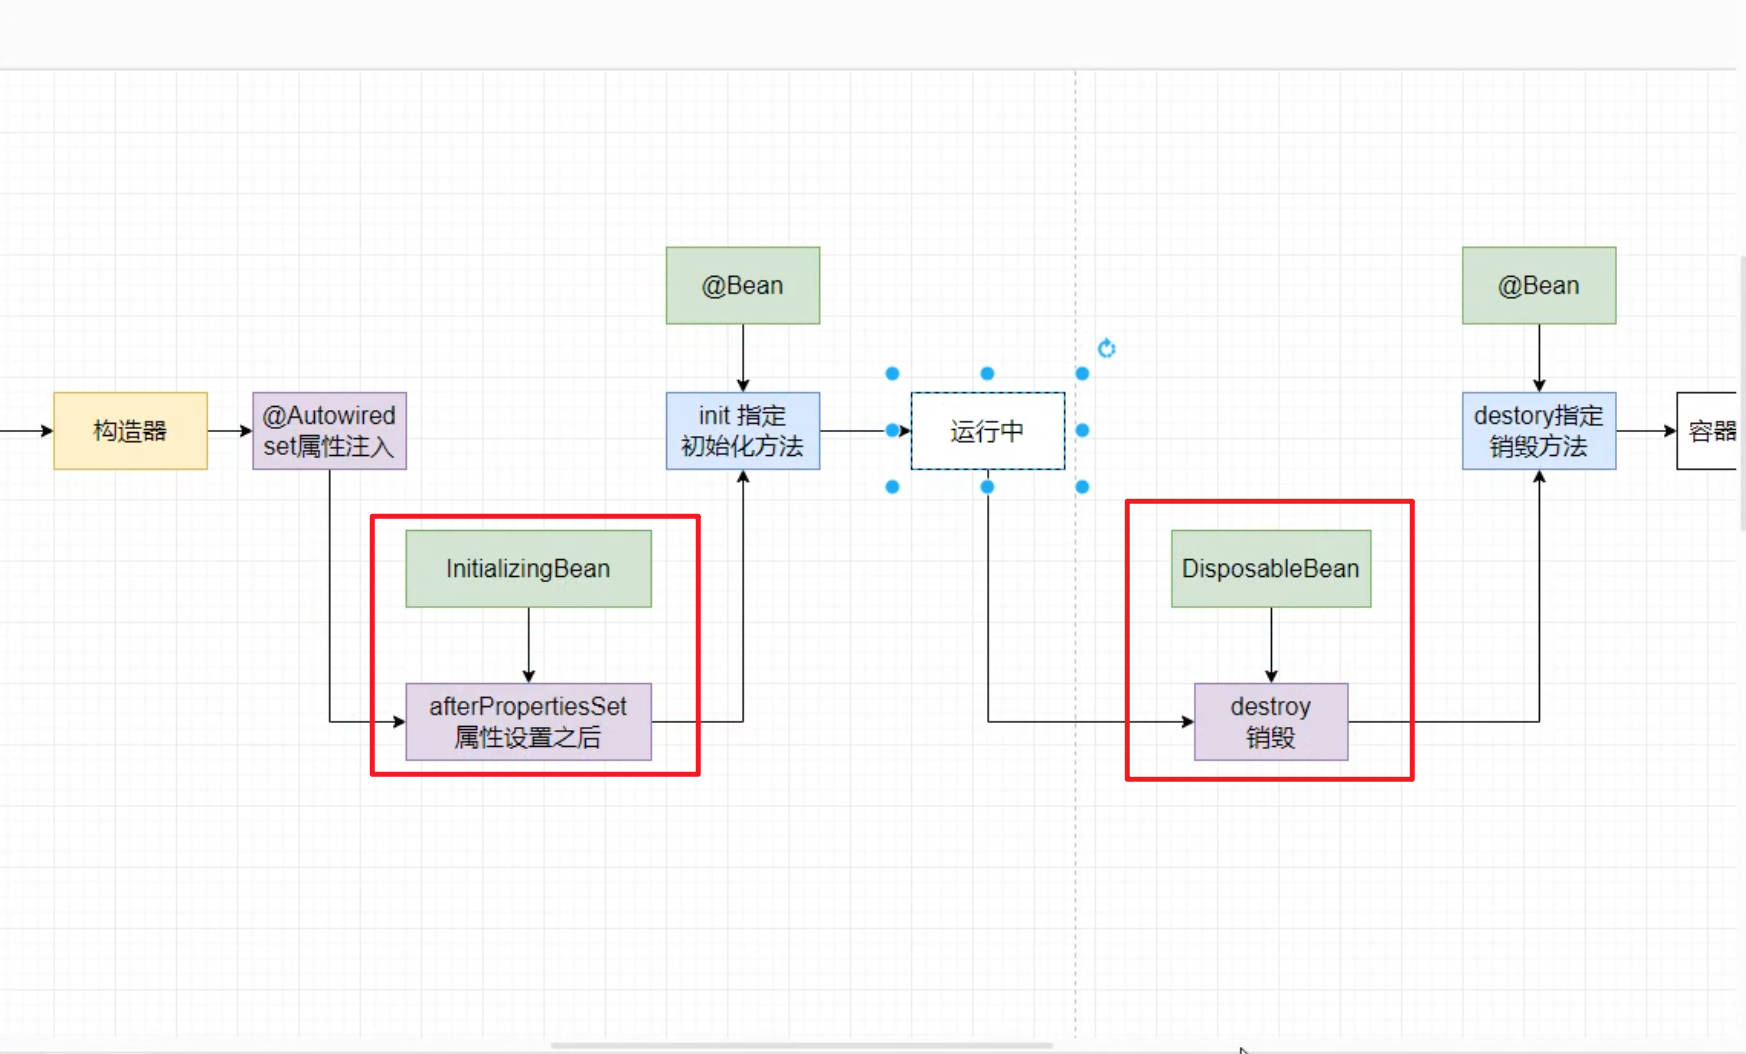Click the bottom-middle resize handle of 运行中
1746x1054 pixels.
pos(987,487)
